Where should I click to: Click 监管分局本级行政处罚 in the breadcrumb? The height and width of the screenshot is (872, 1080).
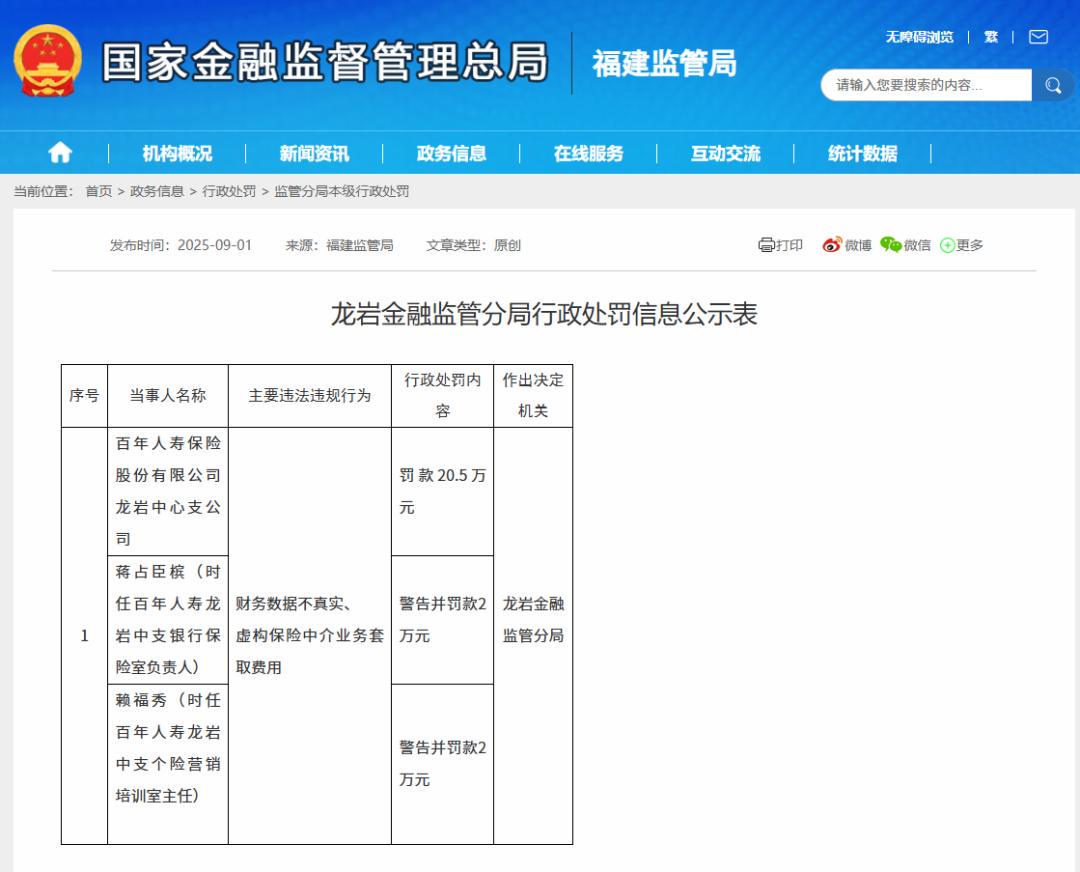[342, 191]
